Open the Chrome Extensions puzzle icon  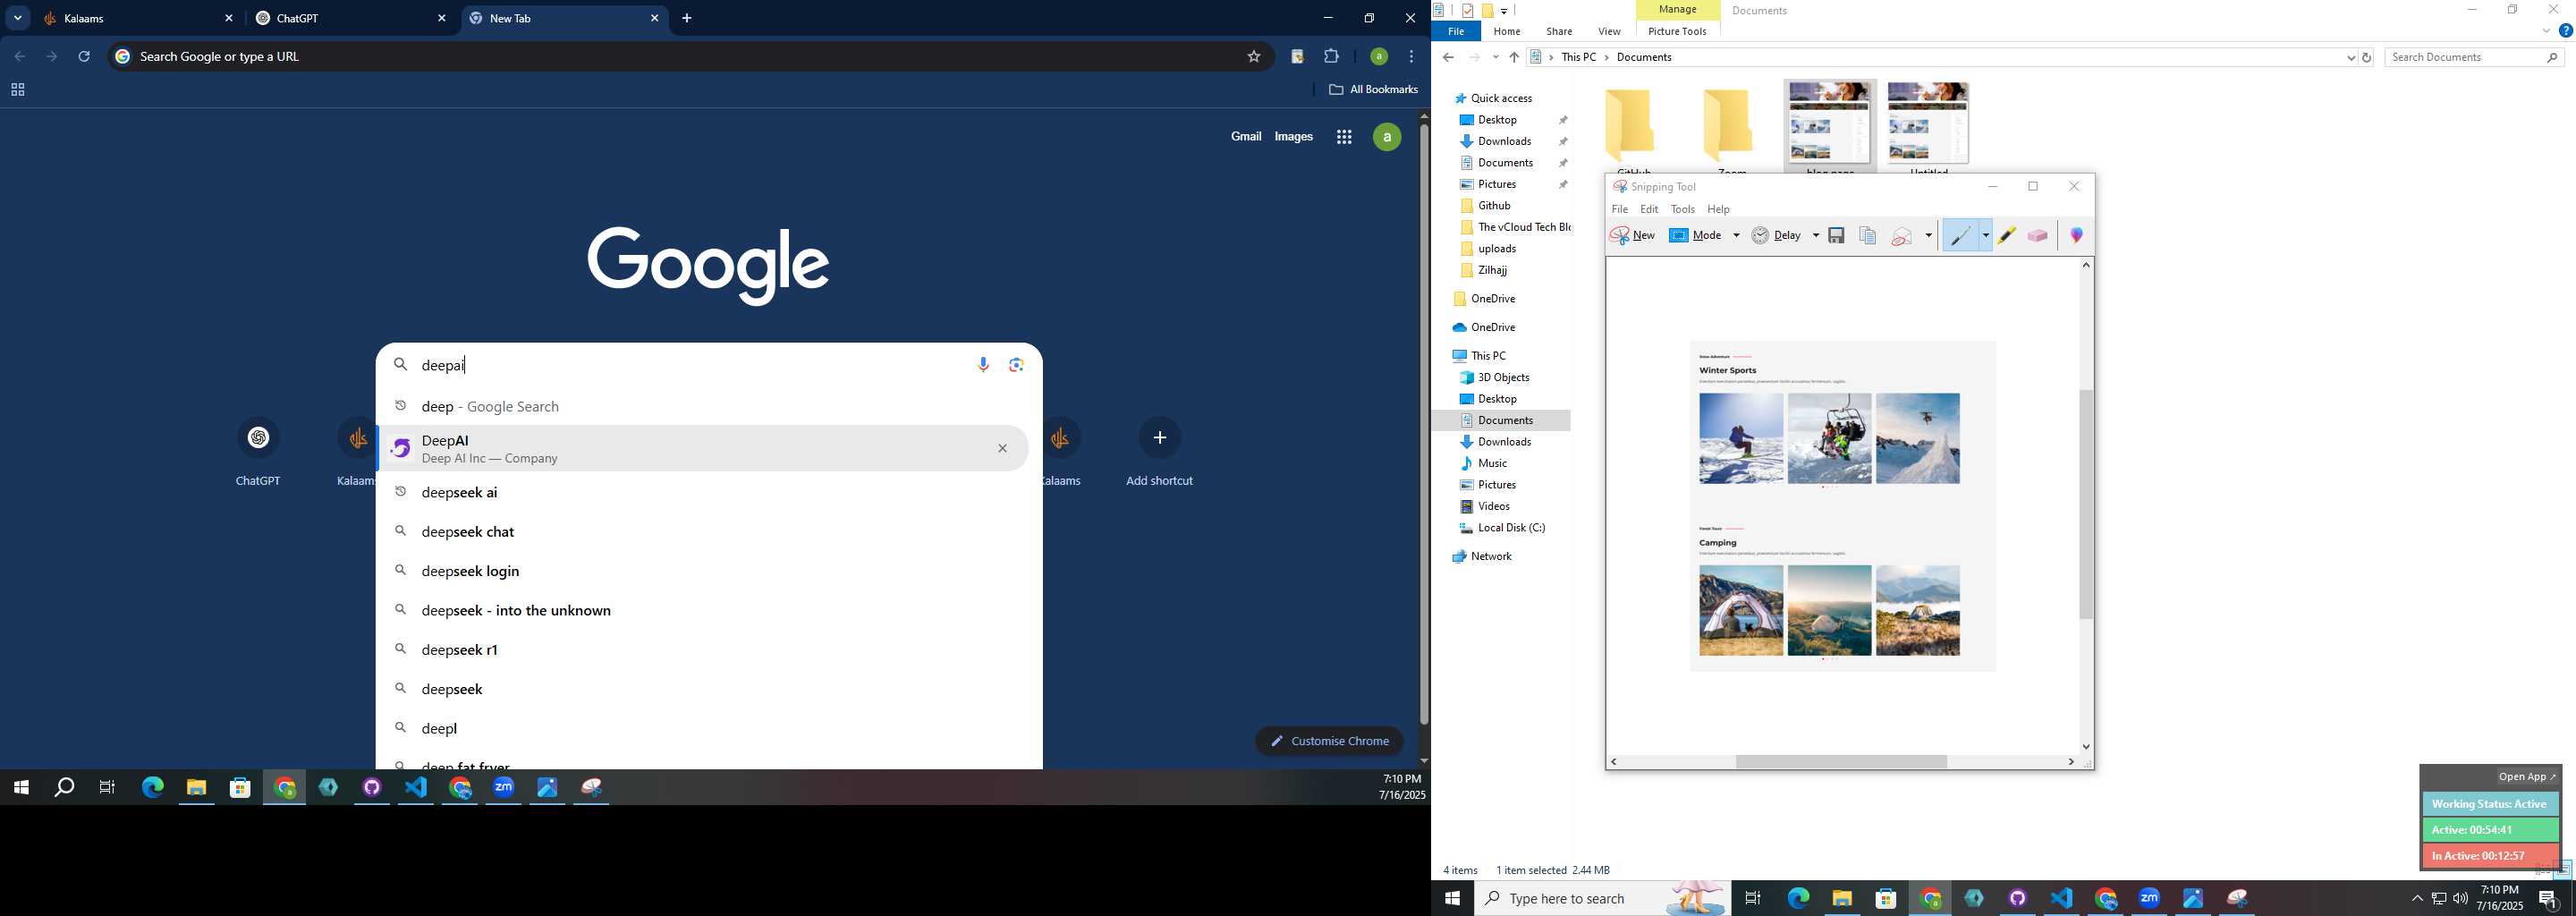point(1332,57)
